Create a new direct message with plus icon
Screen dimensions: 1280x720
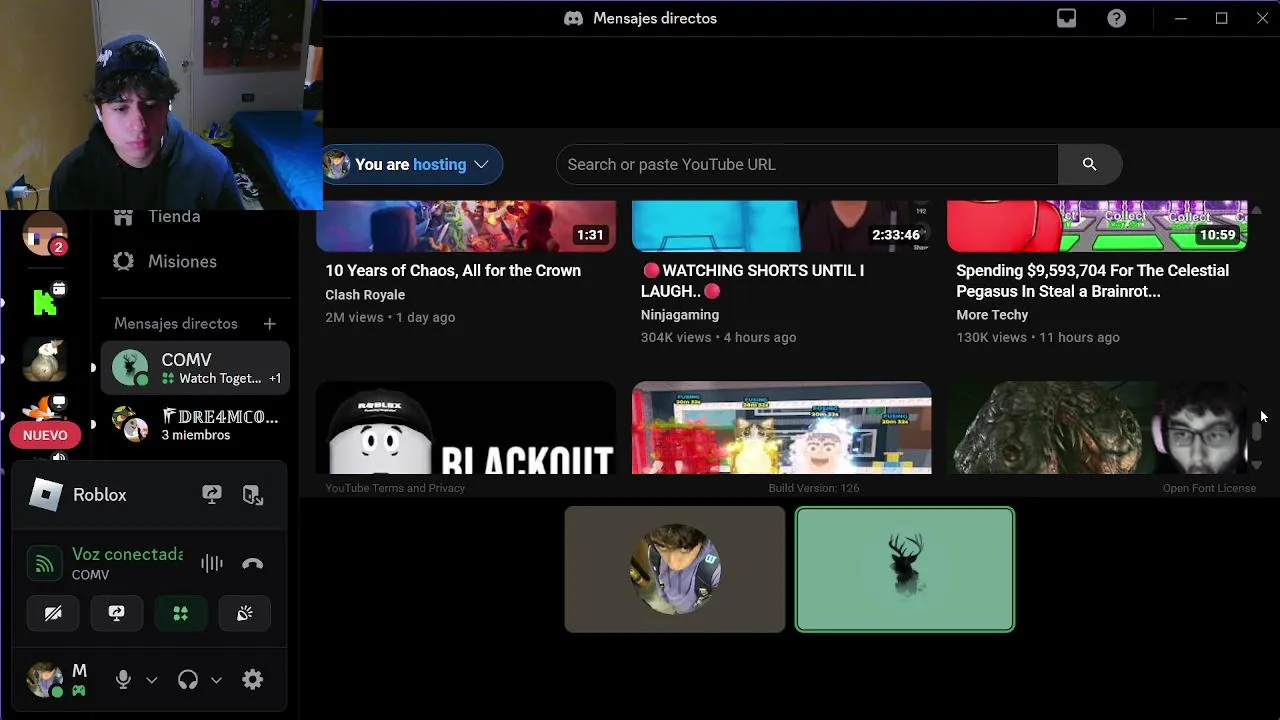269,323
